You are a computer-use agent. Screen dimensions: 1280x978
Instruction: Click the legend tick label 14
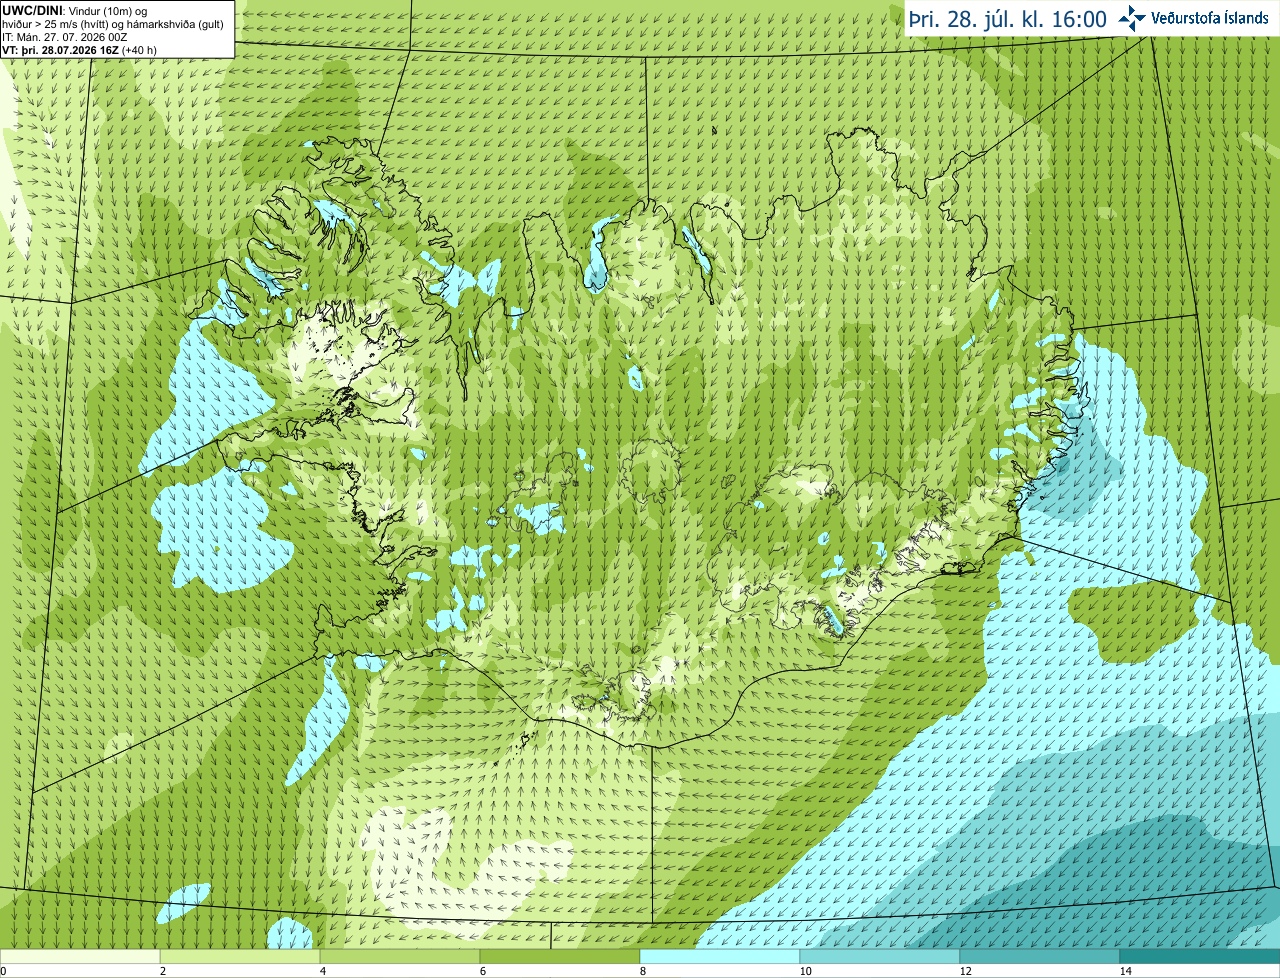tap(1126, 971)
